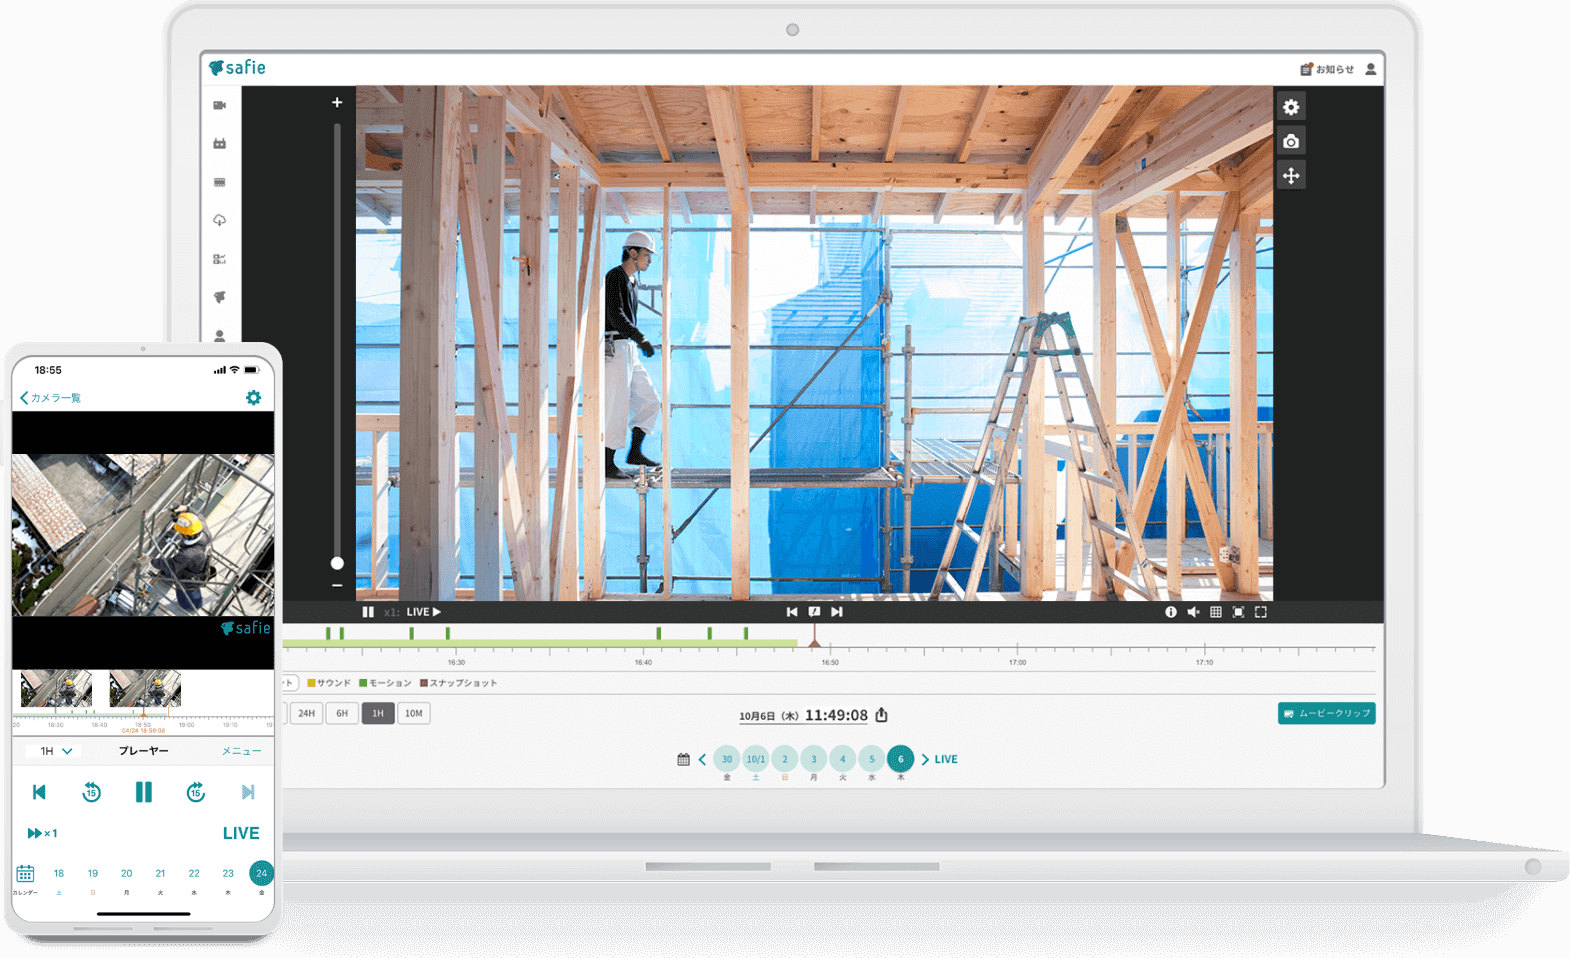This screenshot has width=1570, height=958.
Task: Open the settings gear on the phone app
Action: click(x=253, y=398)
